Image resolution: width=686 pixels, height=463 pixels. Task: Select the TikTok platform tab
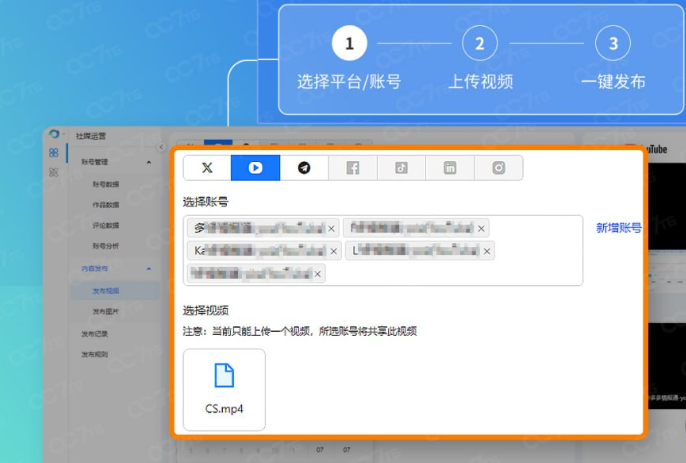pyautogui.click(x=401, y=168)
